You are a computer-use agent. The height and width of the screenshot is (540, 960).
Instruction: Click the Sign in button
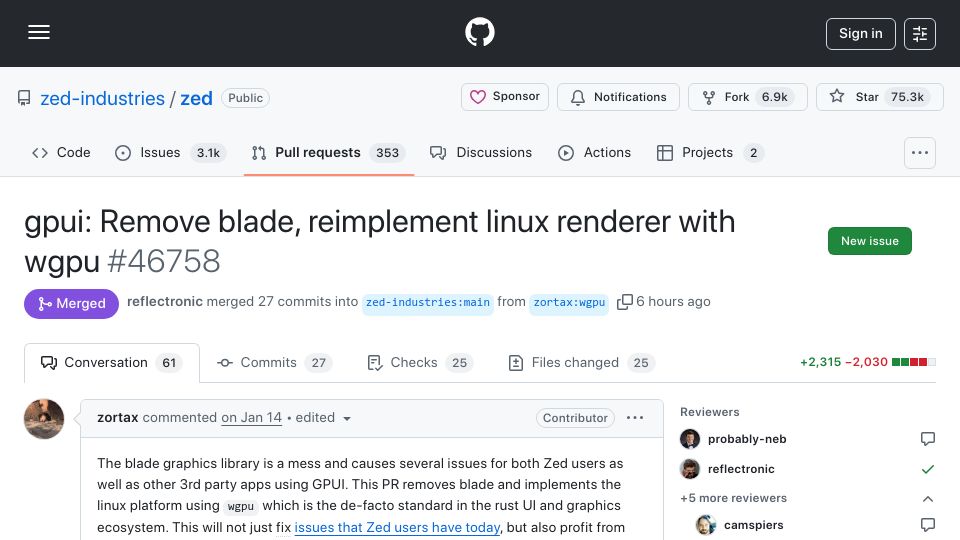click(860, 34)
